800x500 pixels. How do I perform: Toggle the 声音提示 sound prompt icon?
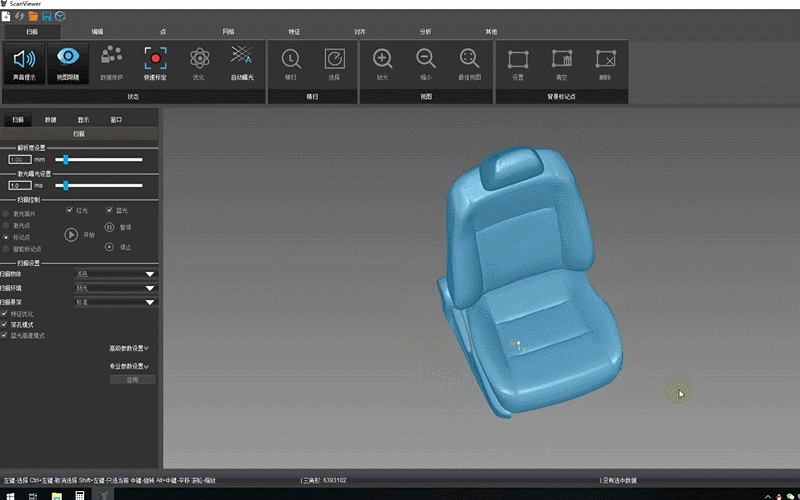point(23,63)
